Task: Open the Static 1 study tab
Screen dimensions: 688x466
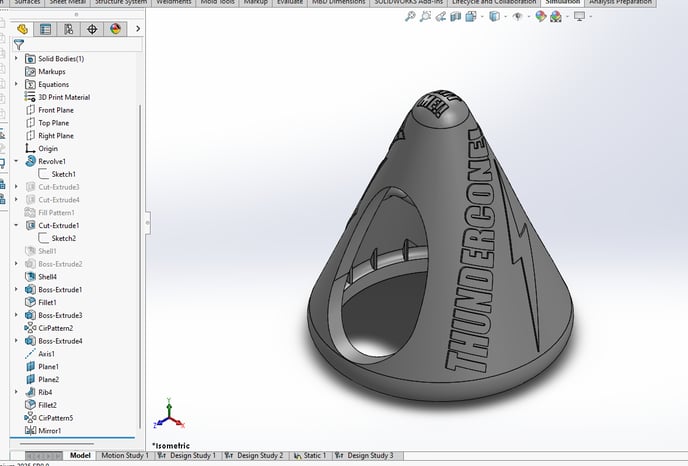Action: 311,455
